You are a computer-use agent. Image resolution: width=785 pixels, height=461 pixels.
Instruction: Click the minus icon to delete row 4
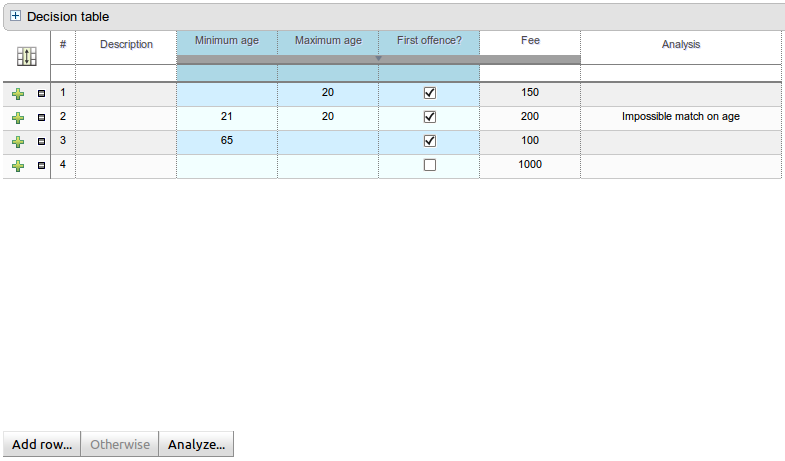pos(41,166)
